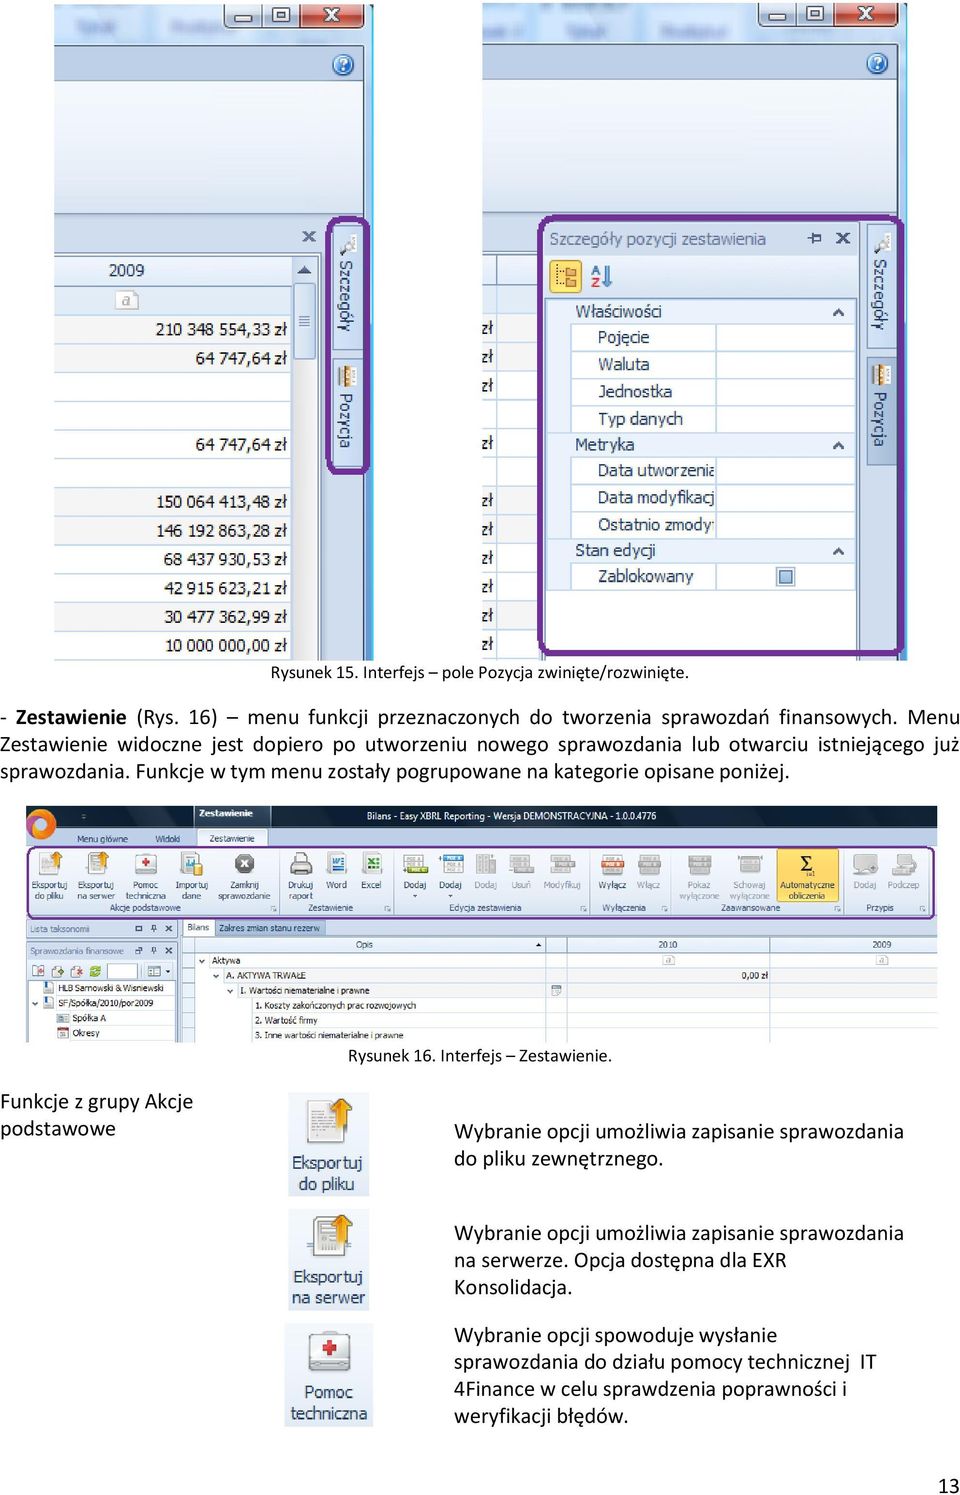The height and width of the screenshot is (1495, 960).
Task: Close the Szczegóły pozycji zestawienia panel
Action: pos(843,238)
